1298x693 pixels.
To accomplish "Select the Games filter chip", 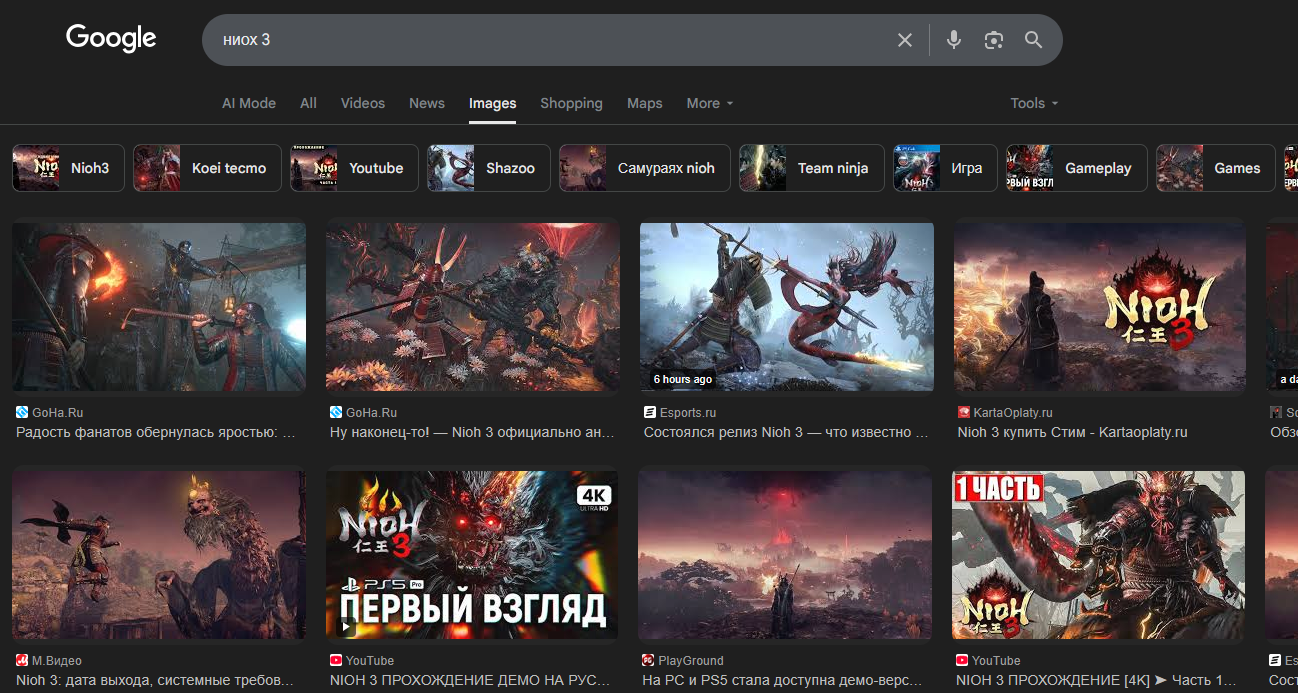I will click(x=1216, y=168).
